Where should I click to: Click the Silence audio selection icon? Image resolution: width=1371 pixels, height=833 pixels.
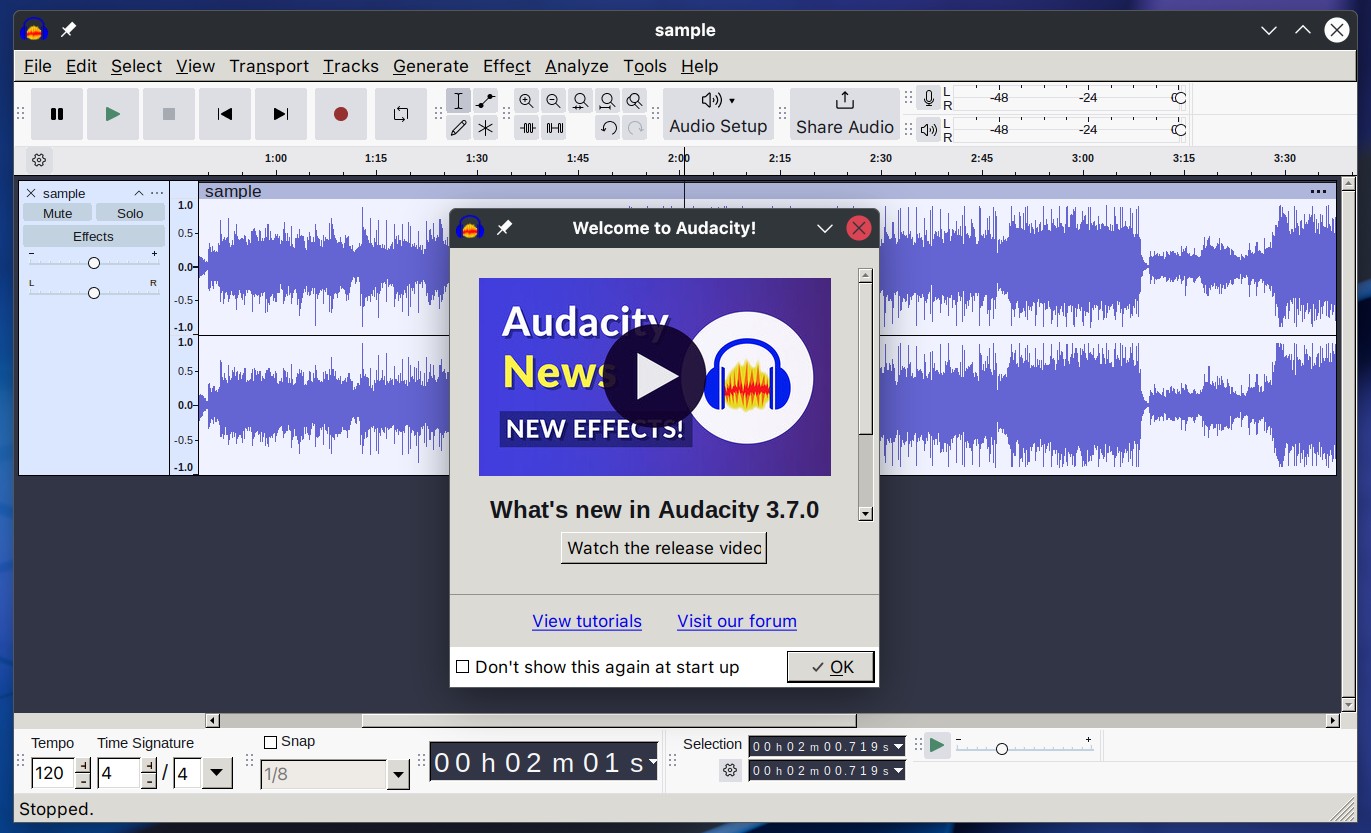pyautogui.click(x=554, y=127)
